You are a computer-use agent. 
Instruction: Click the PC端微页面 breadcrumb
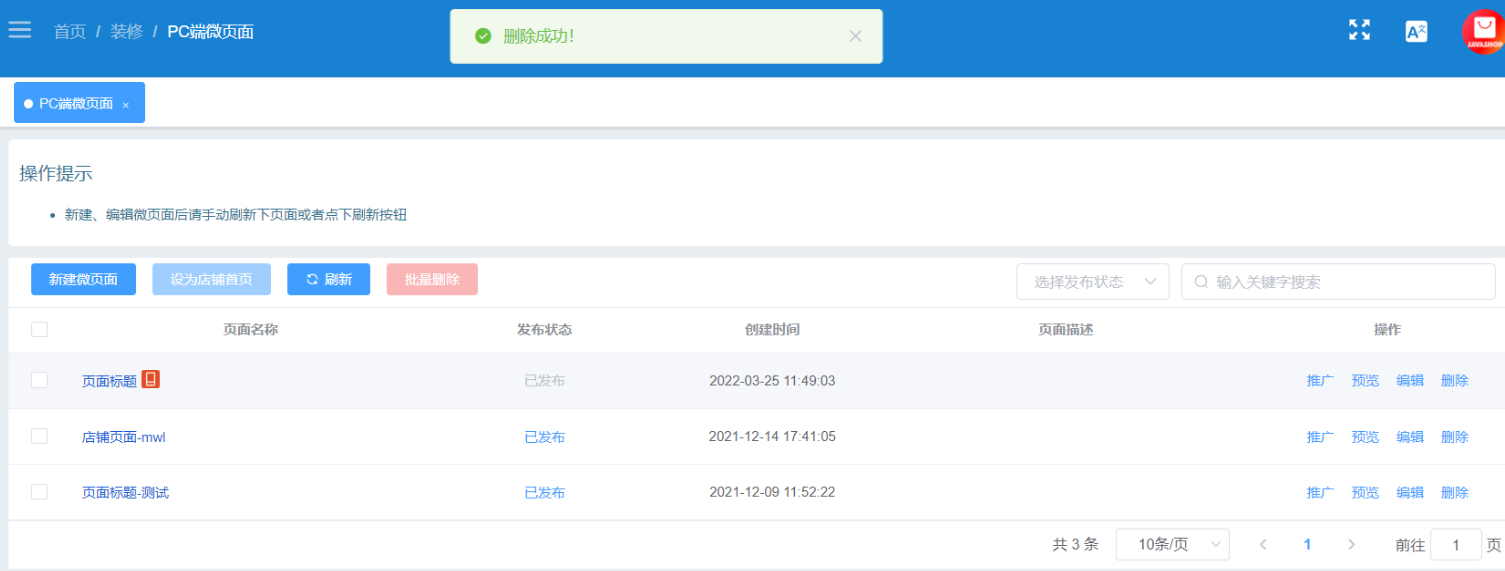tap(210, 32)
